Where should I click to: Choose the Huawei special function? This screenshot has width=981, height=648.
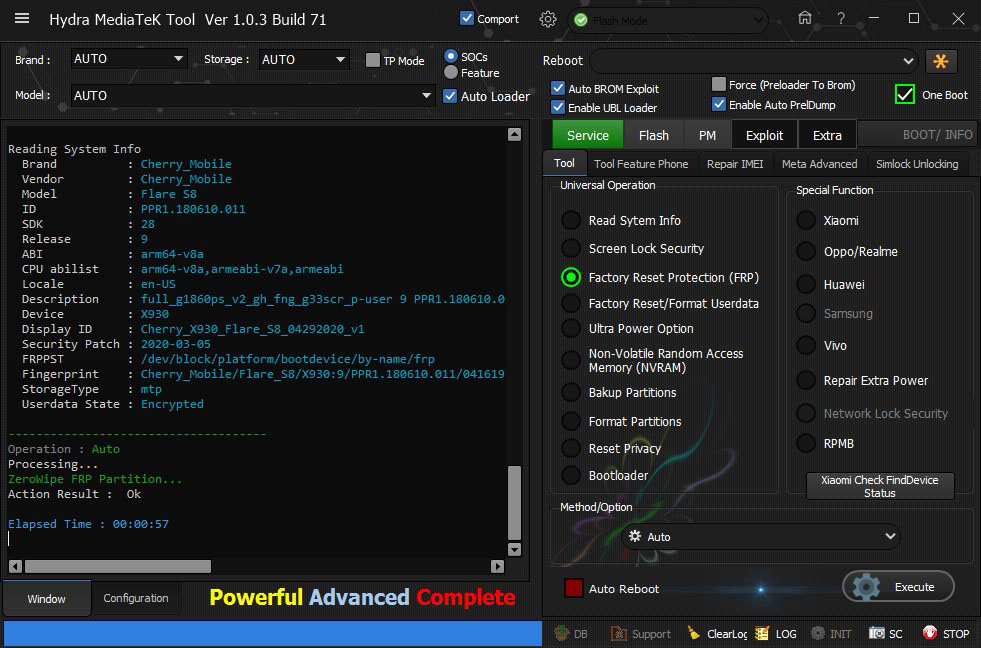[806, 284]
